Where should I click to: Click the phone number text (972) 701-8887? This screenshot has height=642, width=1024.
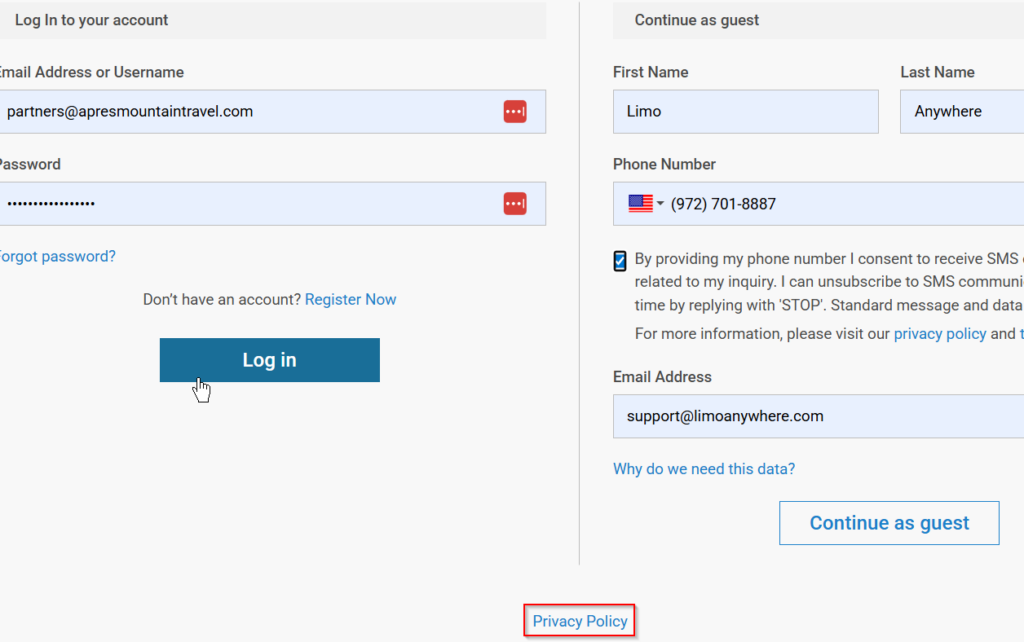pyautogui.click(x=723, y=204)
